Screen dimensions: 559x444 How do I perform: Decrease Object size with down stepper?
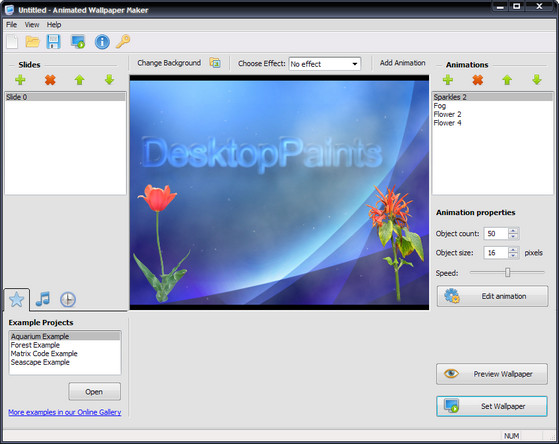click(x=513, y=256)
